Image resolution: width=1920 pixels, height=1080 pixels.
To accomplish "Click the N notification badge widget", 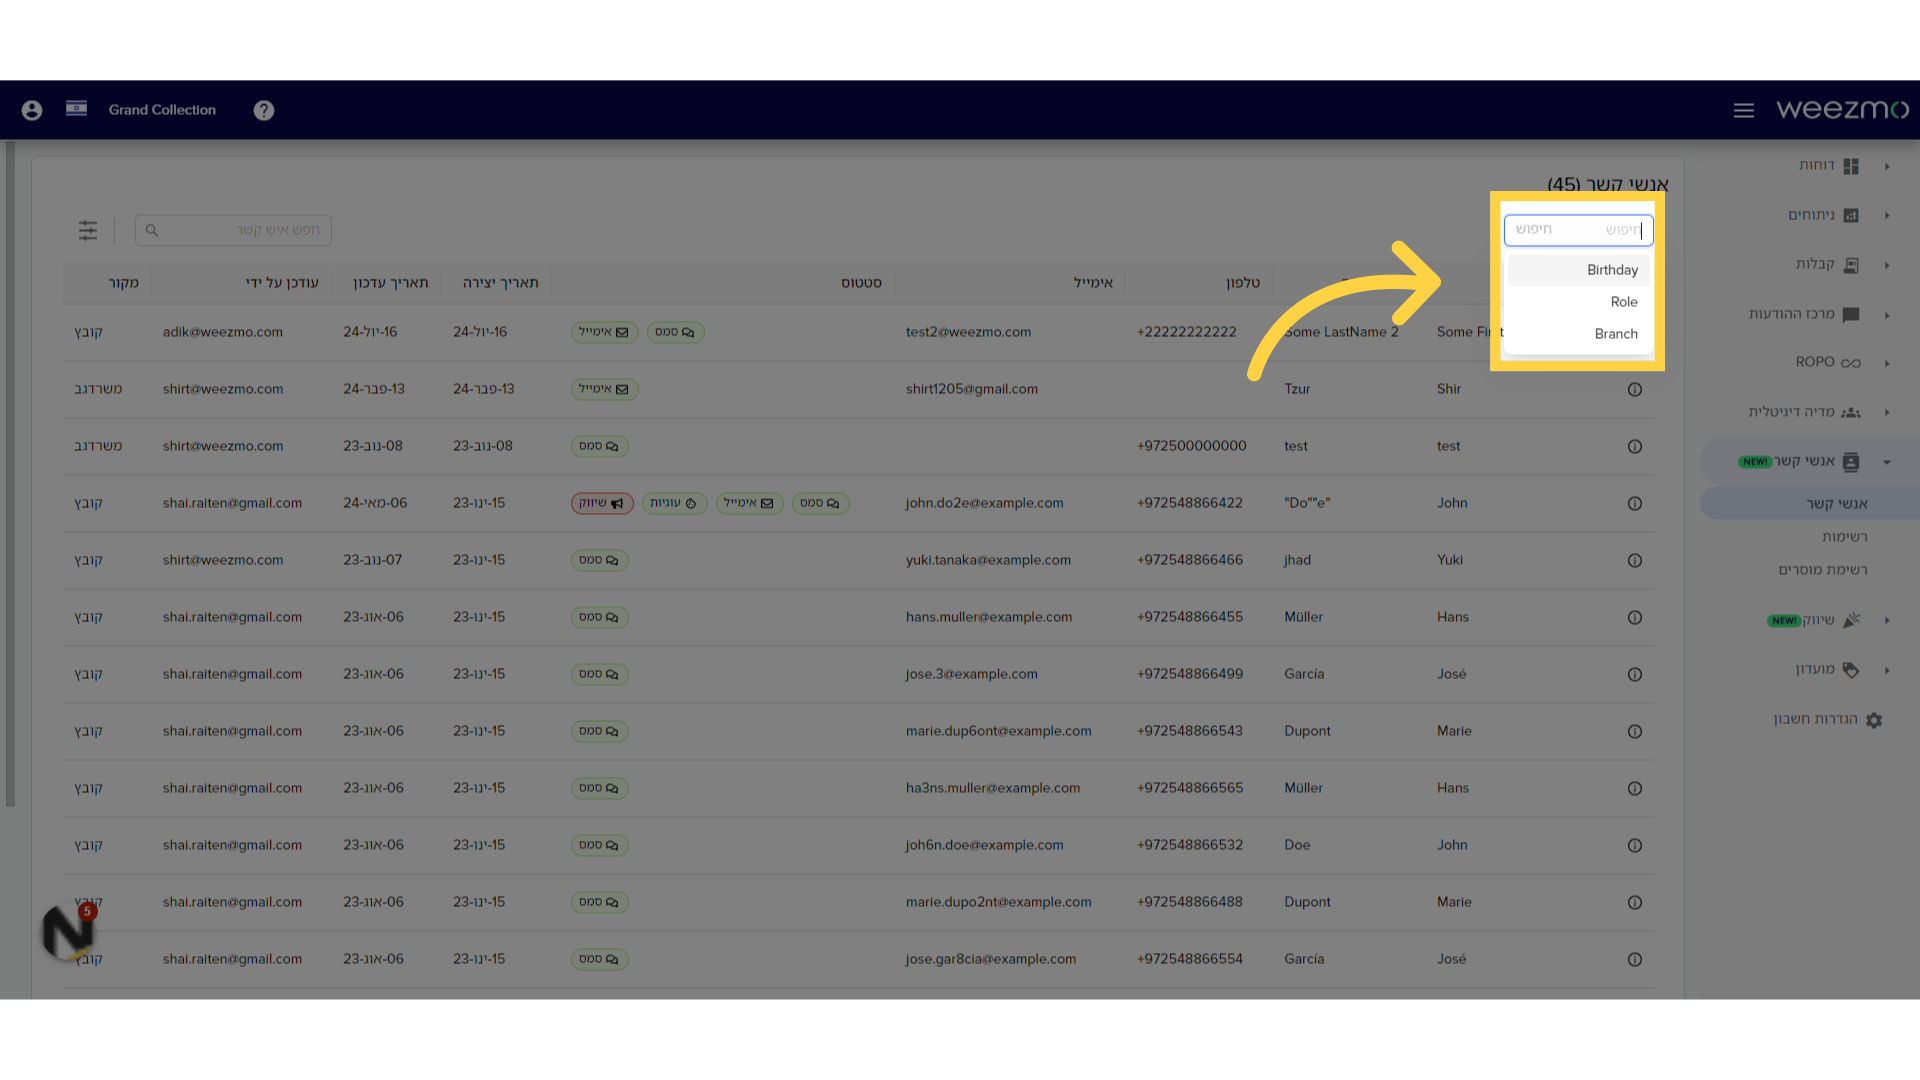I will [69, 931].
